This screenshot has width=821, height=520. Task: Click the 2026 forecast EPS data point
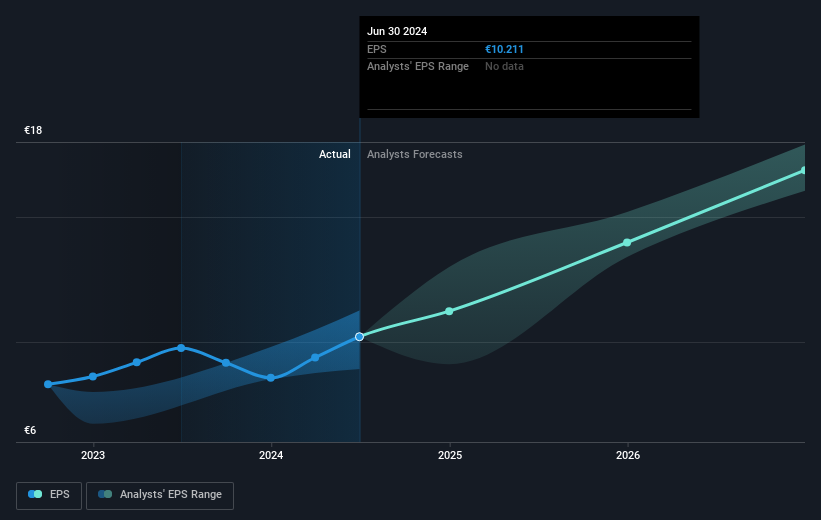627,242
